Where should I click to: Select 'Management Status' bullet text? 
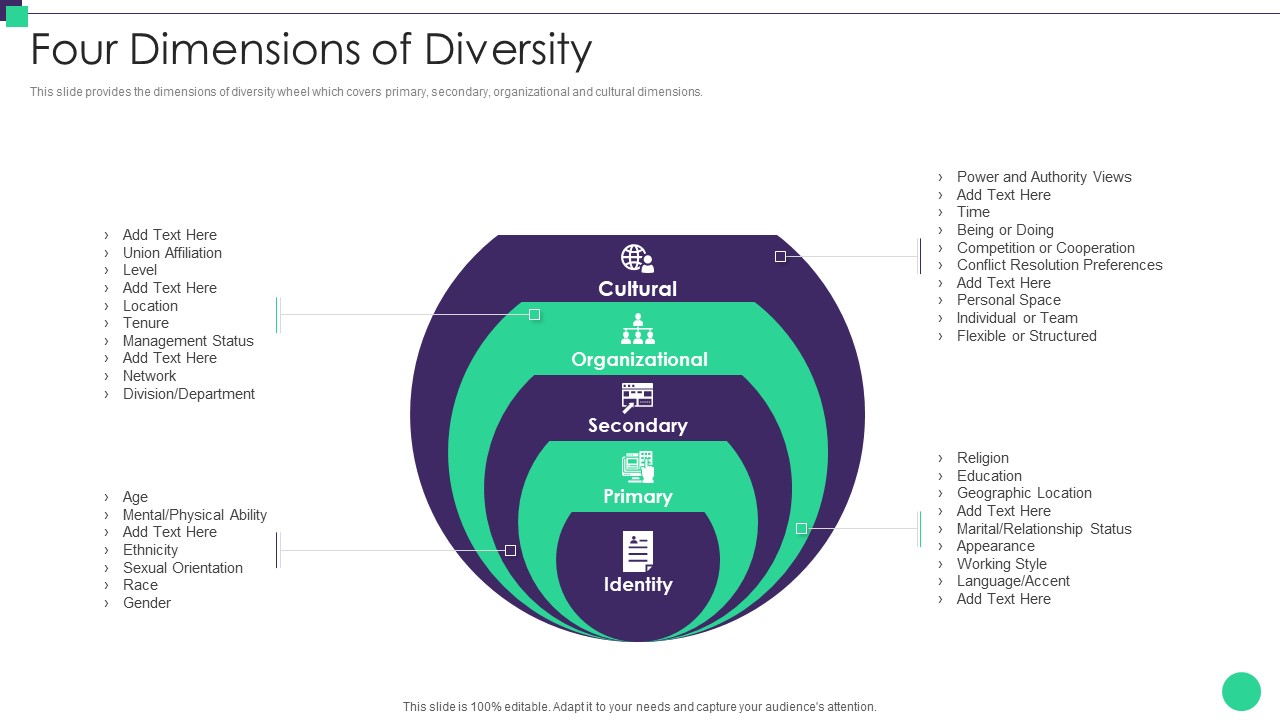tap(188, 341)
